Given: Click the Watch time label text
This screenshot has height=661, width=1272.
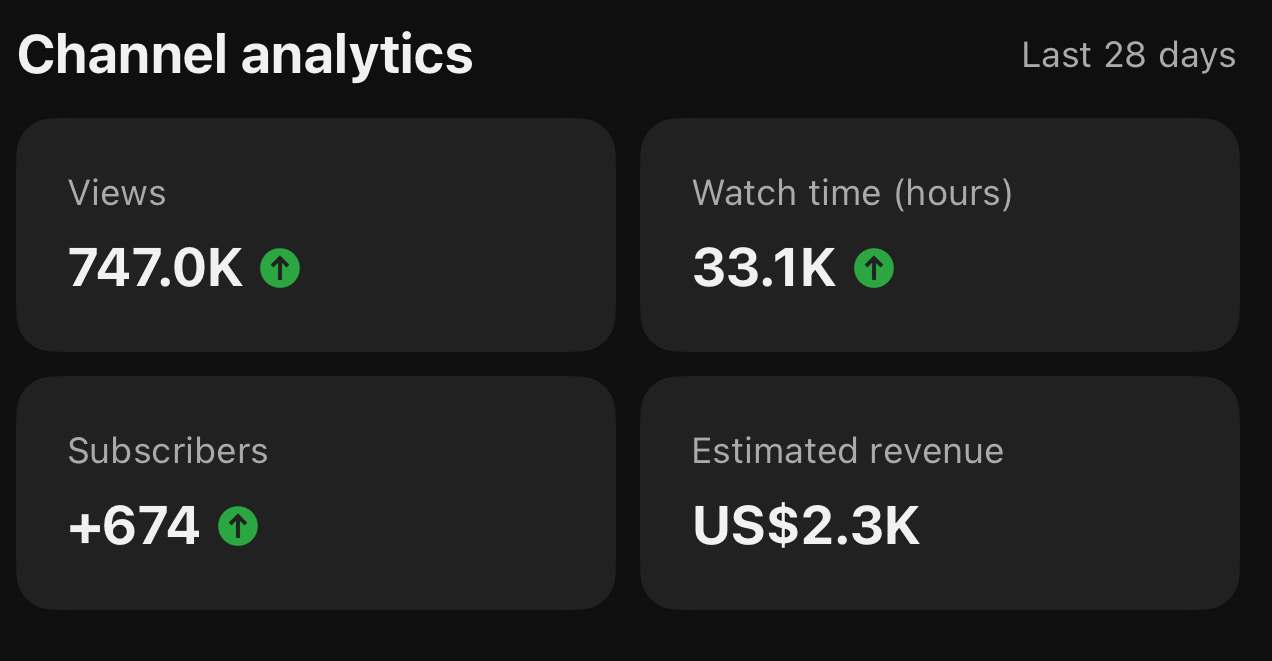Looking at the screenshot, I should click(x=788, y=192).
